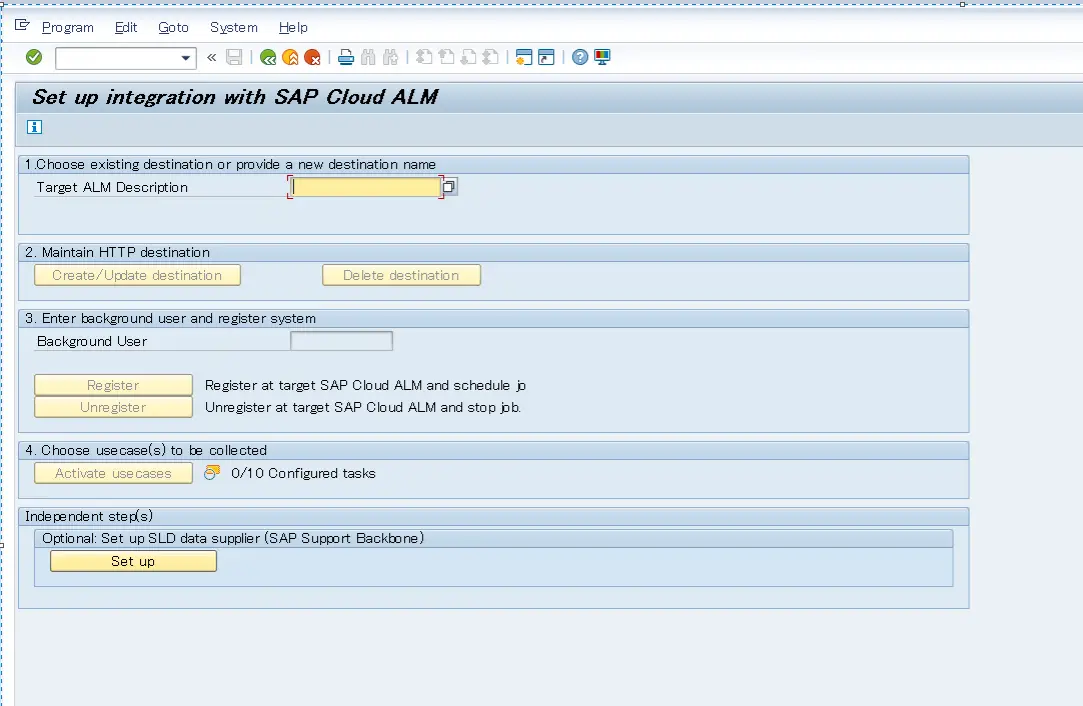Go to the next page icon
This screenshot has height=706, width=1083.
click(x=468, y=57)
